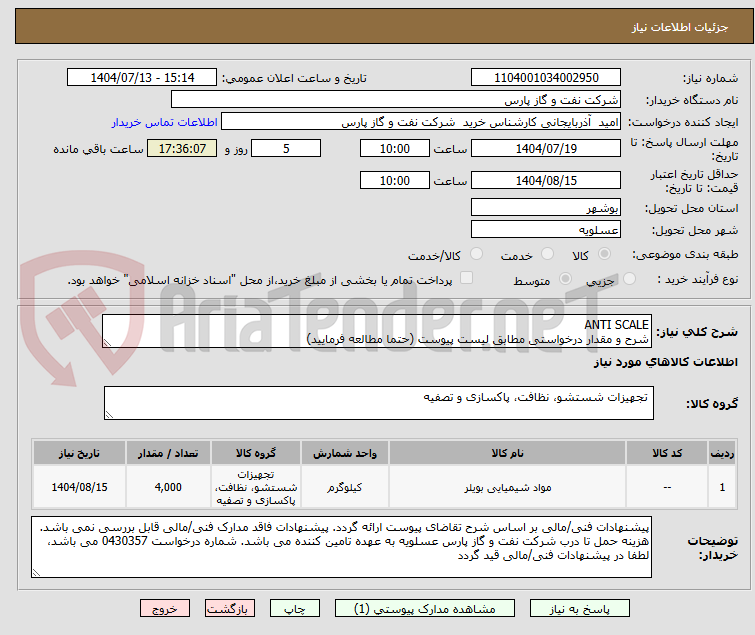
Task: Click the announcement date field 1404/07/13 - 15:14
Action: pyautogui.click(x=142, y=78)
